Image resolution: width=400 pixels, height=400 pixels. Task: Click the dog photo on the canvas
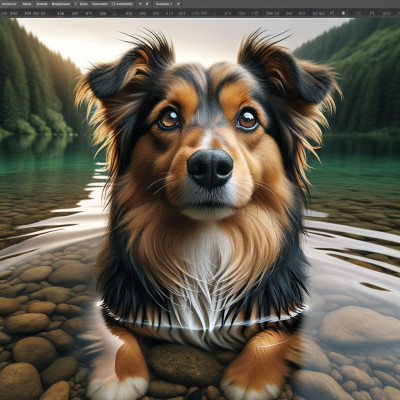tap(200, 209)
